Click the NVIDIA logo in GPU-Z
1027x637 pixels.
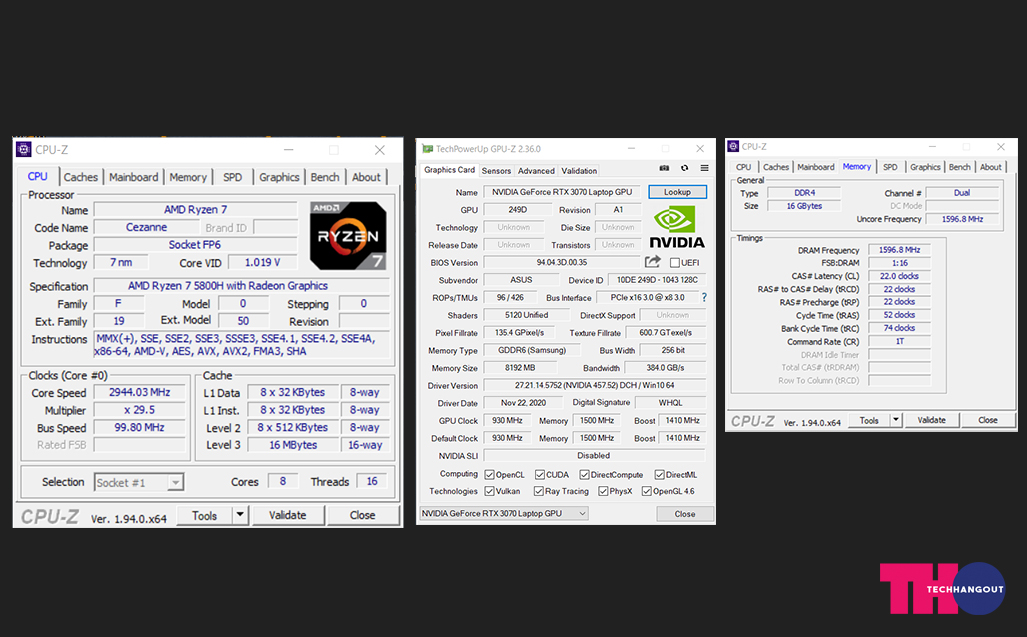(677, 227)
